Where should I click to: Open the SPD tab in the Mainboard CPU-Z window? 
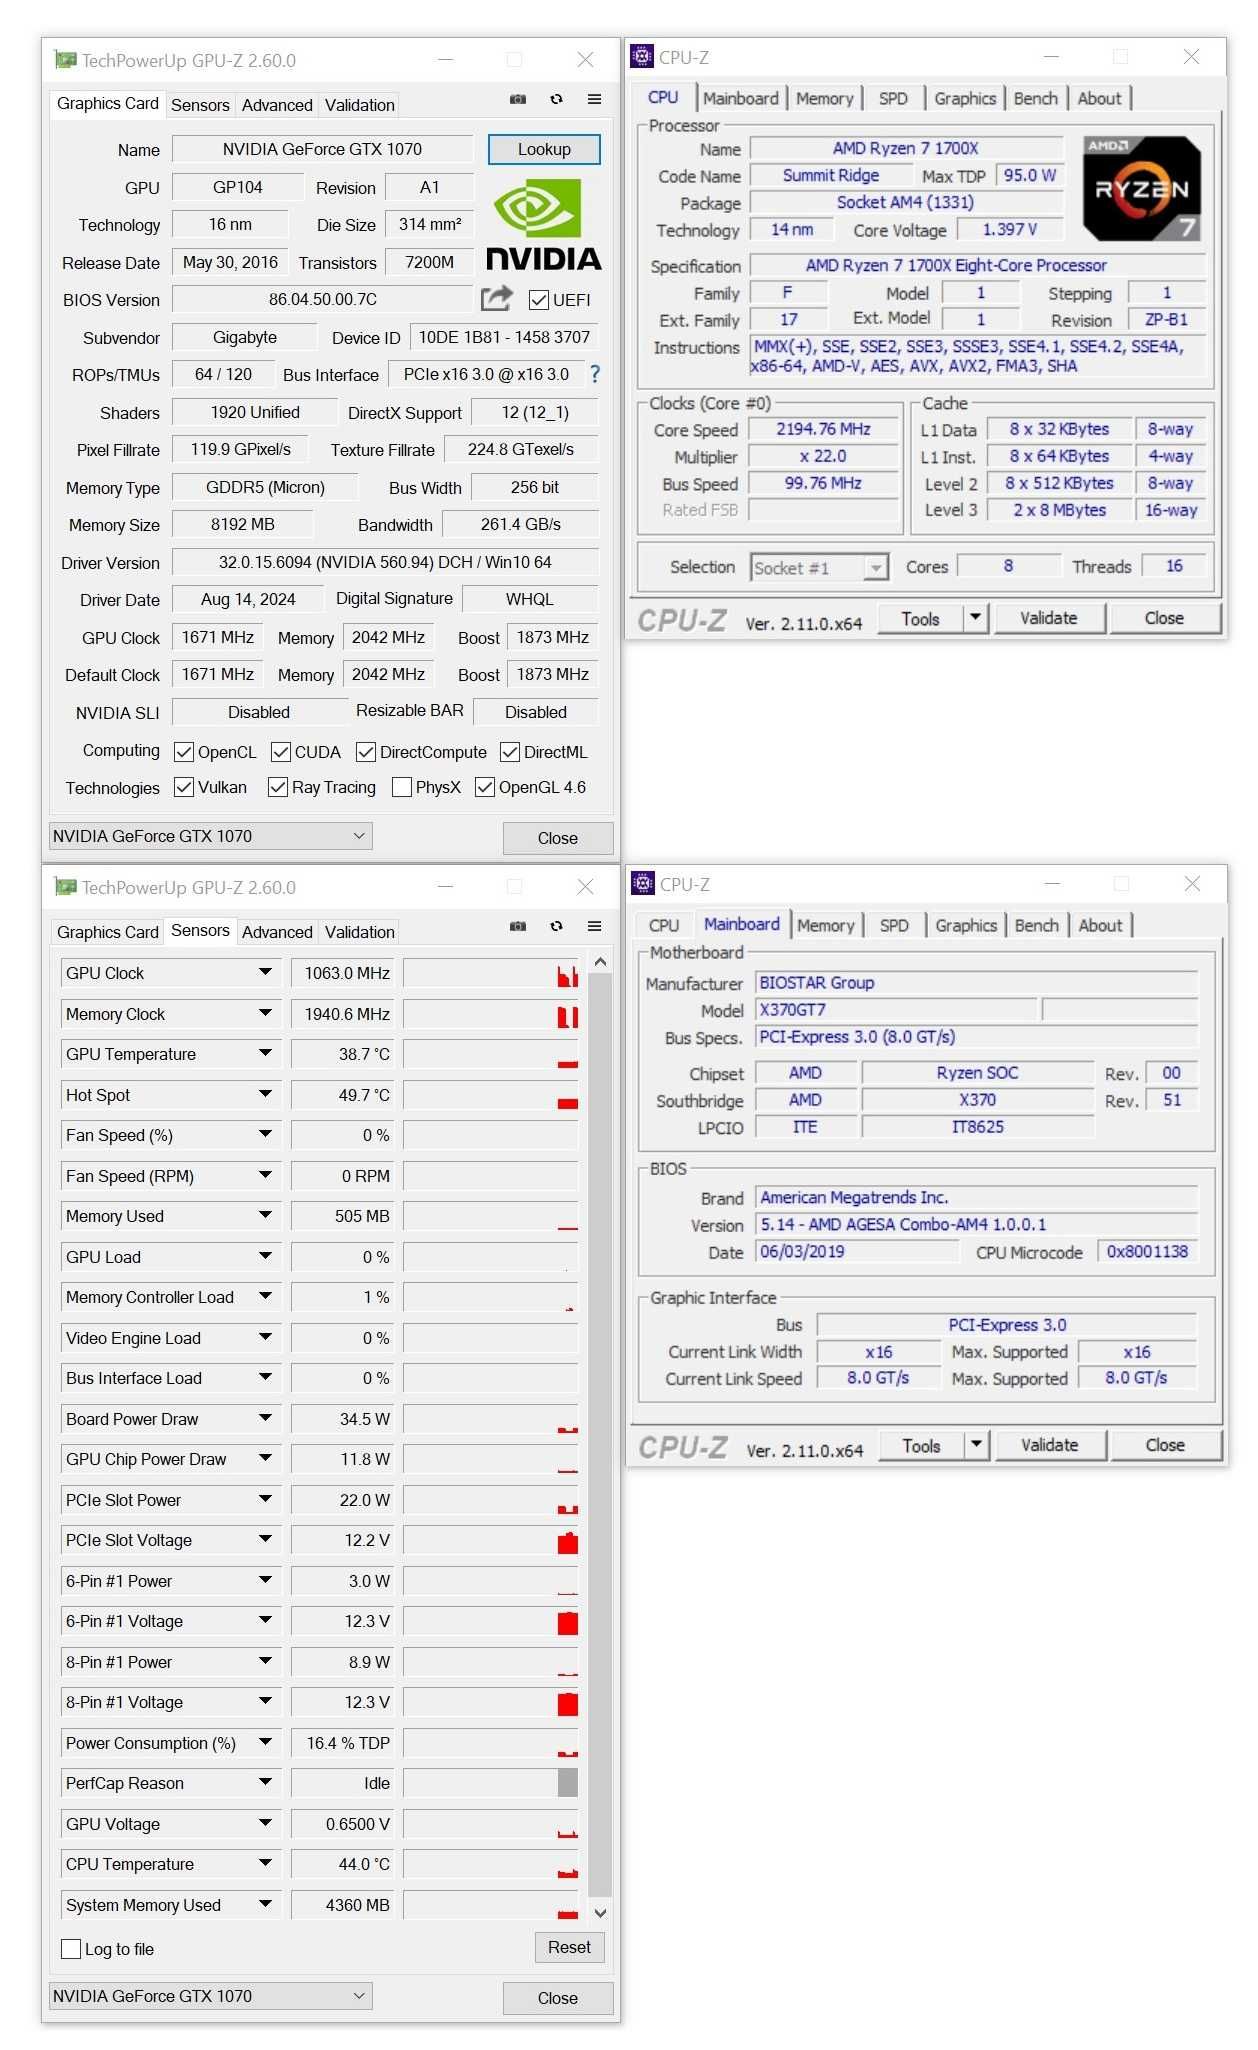point(894,926)
